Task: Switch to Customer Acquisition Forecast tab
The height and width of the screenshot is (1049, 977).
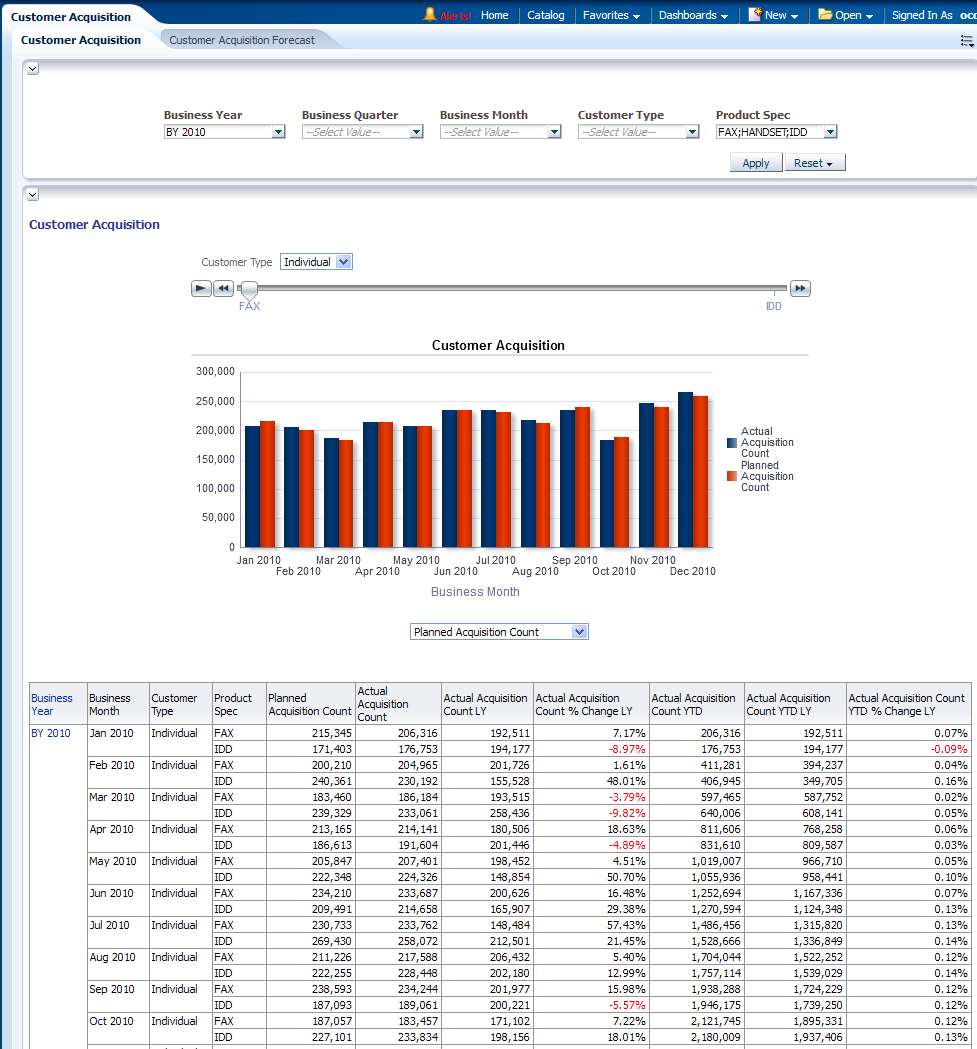Action: click(242, 40)
